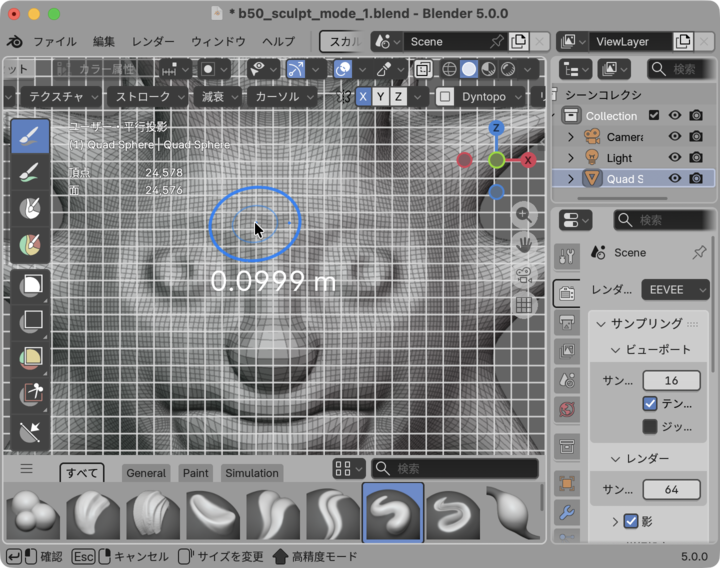Viewport: 720px width, 568px height.
Task: Select the Paint tool below the Brush tool
Action: pyautogui.click(x=30, y=173)
